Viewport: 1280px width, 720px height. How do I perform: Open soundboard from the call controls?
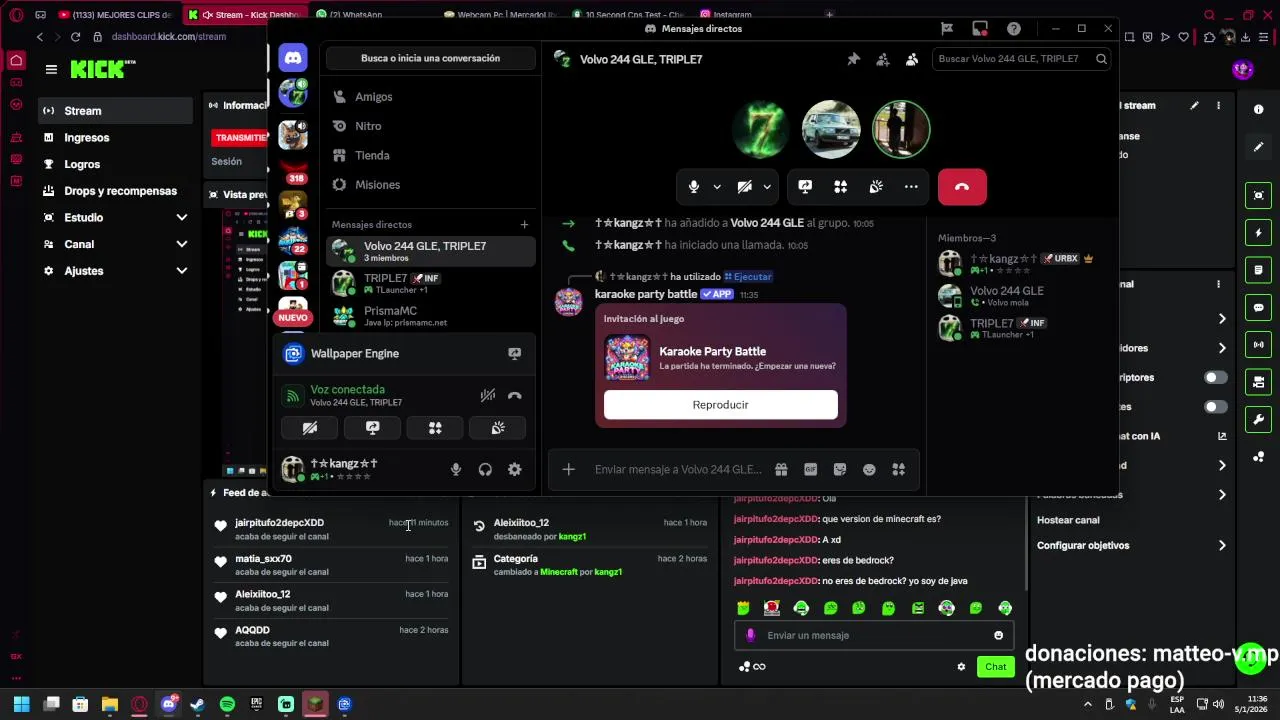coord(876,187)
